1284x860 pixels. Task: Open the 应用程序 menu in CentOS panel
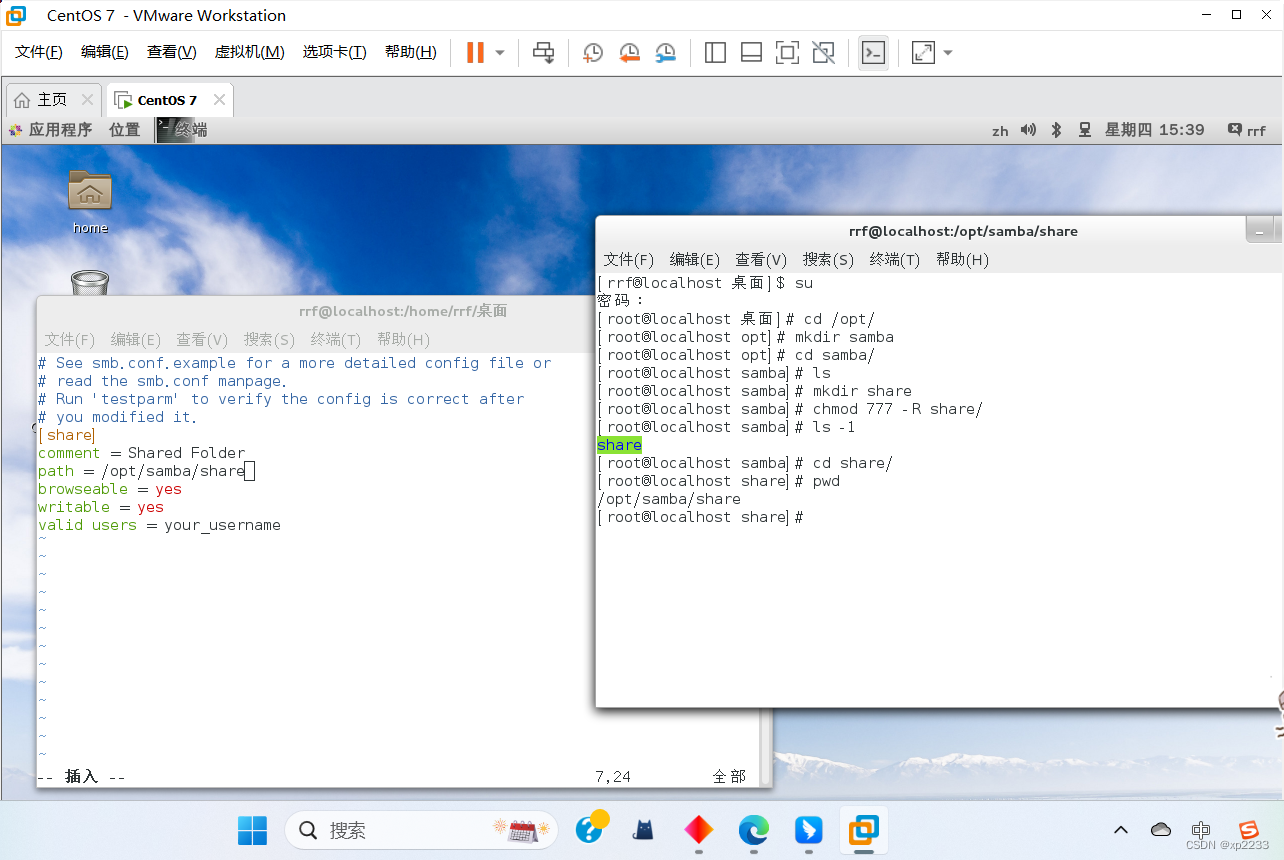point(51,130)
